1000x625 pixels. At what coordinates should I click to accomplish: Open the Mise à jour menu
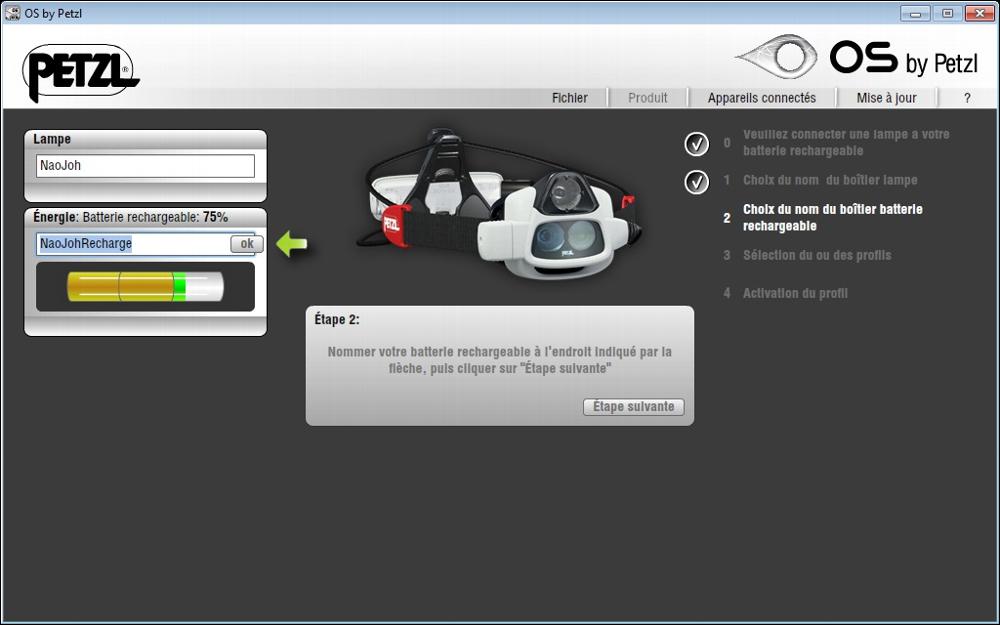point(886,98)
